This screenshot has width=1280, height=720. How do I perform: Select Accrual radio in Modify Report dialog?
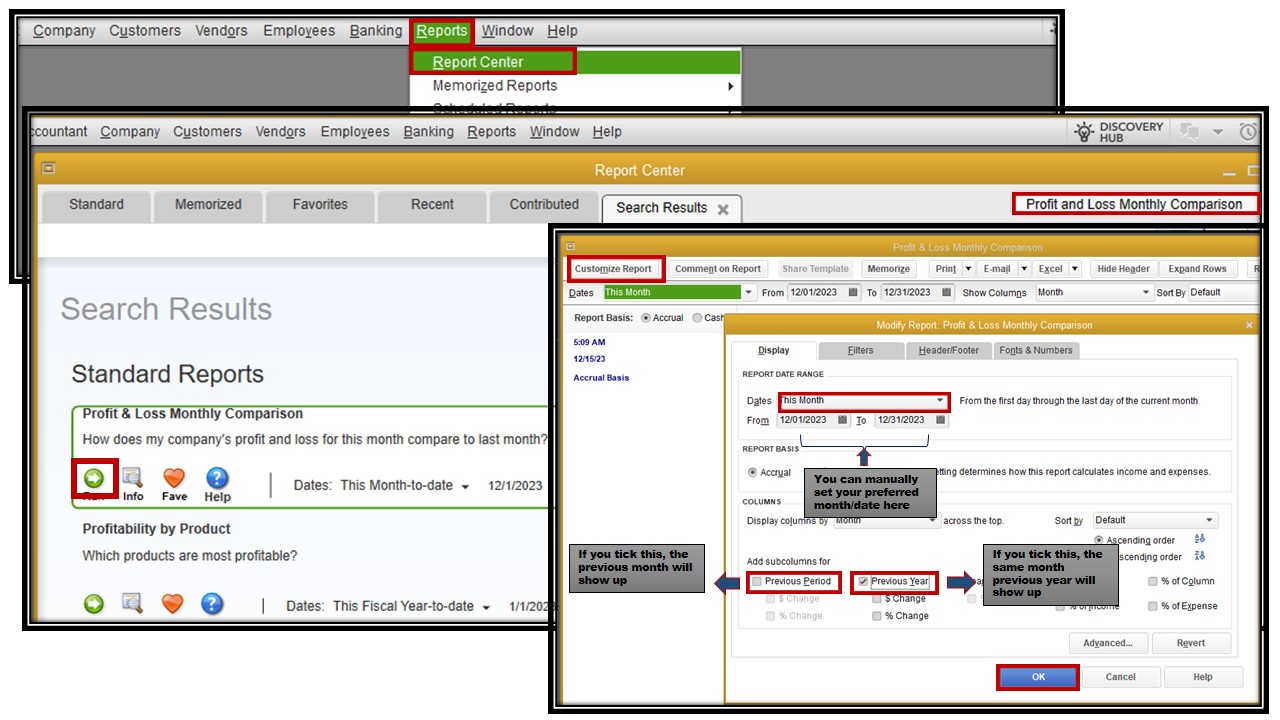coord(753,472)
